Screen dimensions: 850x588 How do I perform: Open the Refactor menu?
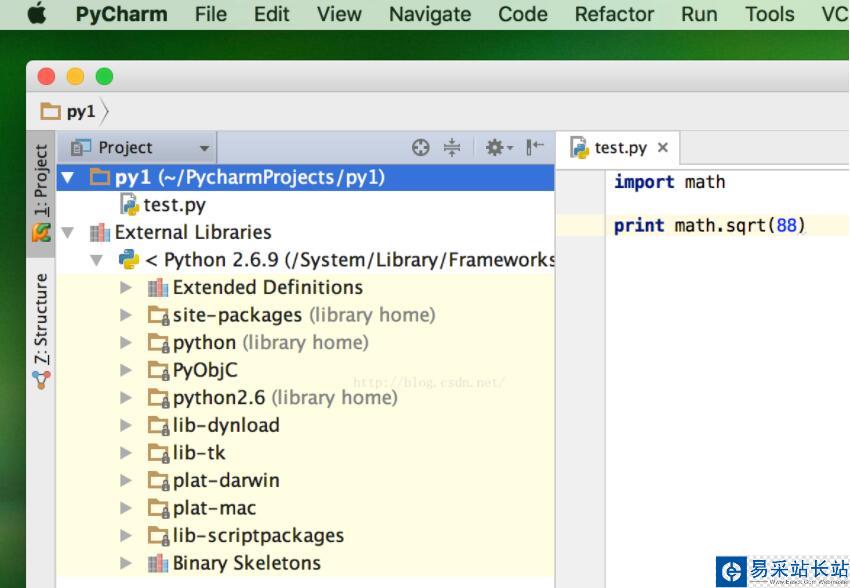[x=614, y=14]
